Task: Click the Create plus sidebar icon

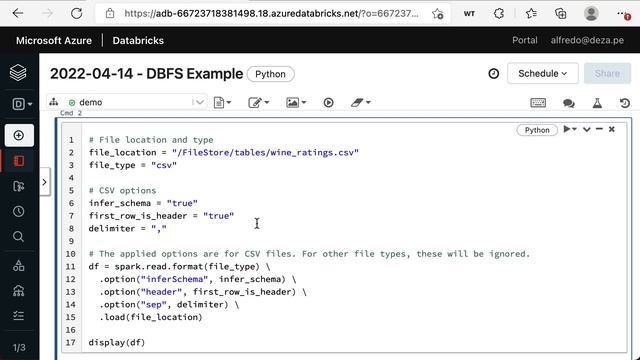Action: point(19,136)
